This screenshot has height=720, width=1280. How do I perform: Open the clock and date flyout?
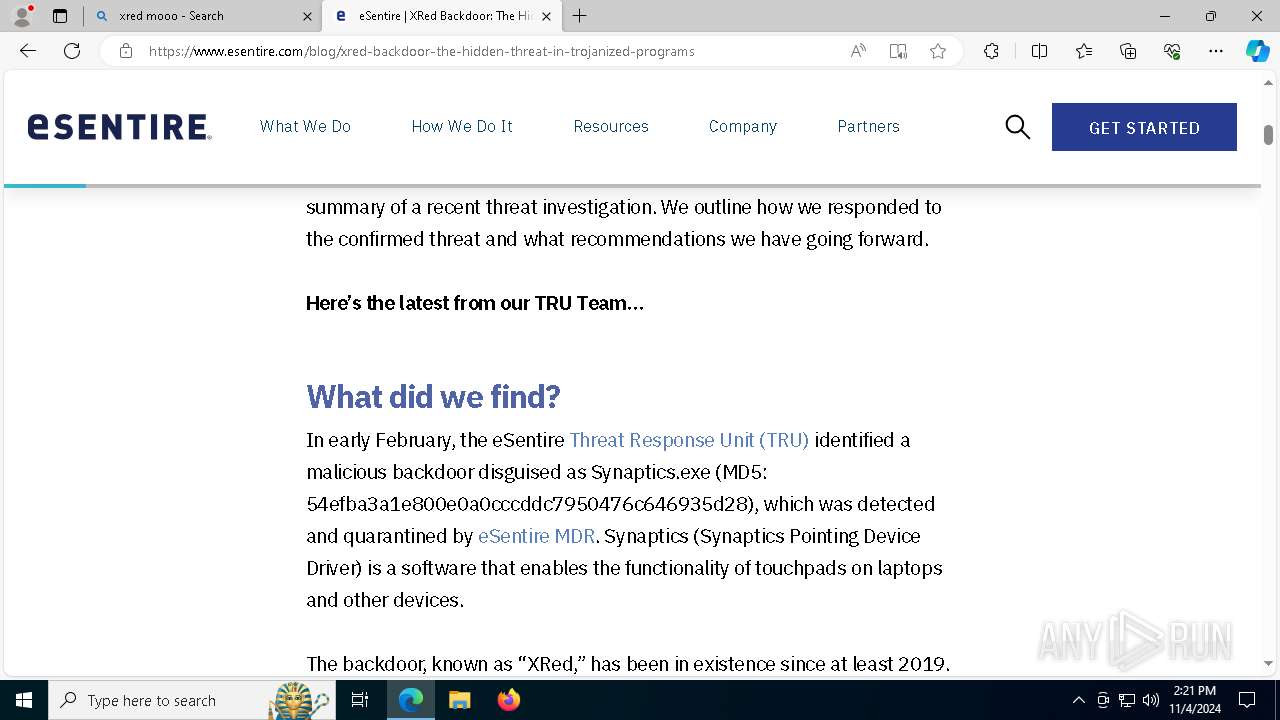click(1194, 700)
